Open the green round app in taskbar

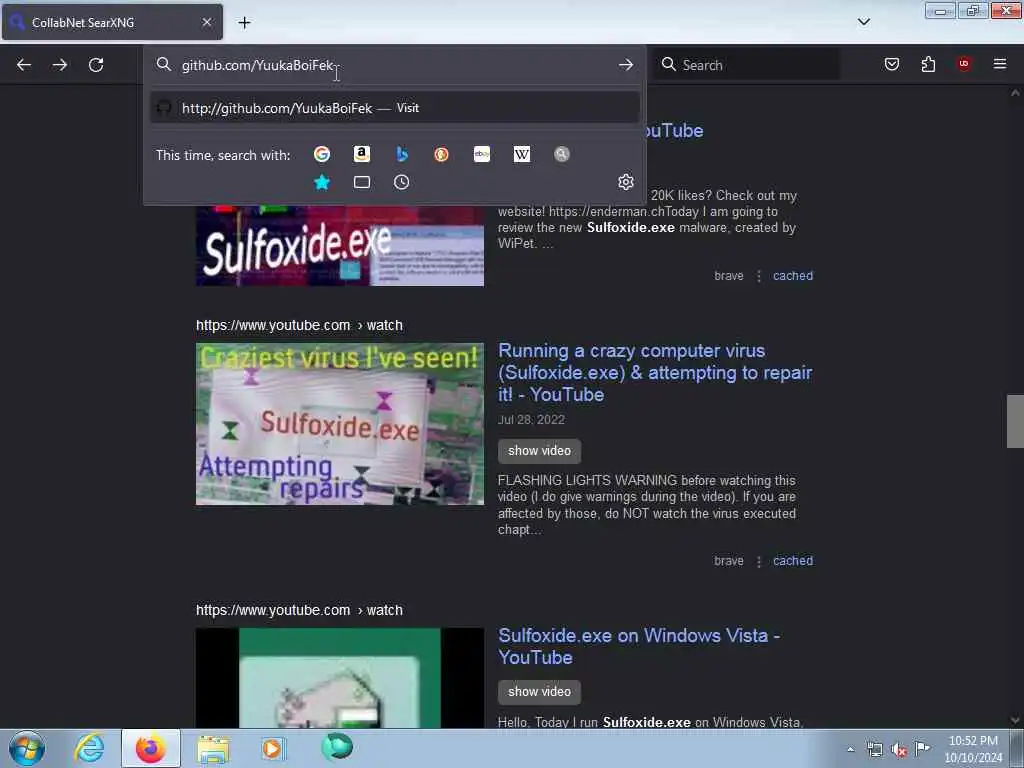click(x=337, y=746)
